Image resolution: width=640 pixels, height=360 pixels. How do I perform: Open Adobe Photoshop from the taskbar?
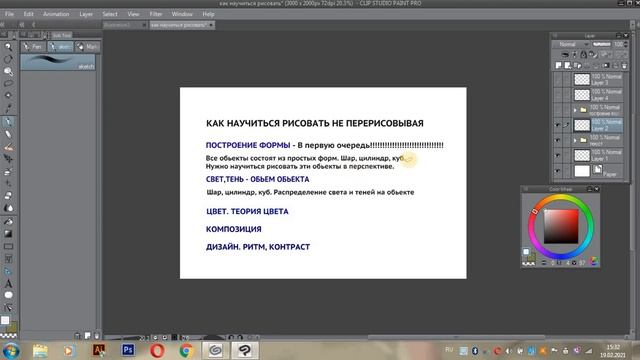[128, 350]
